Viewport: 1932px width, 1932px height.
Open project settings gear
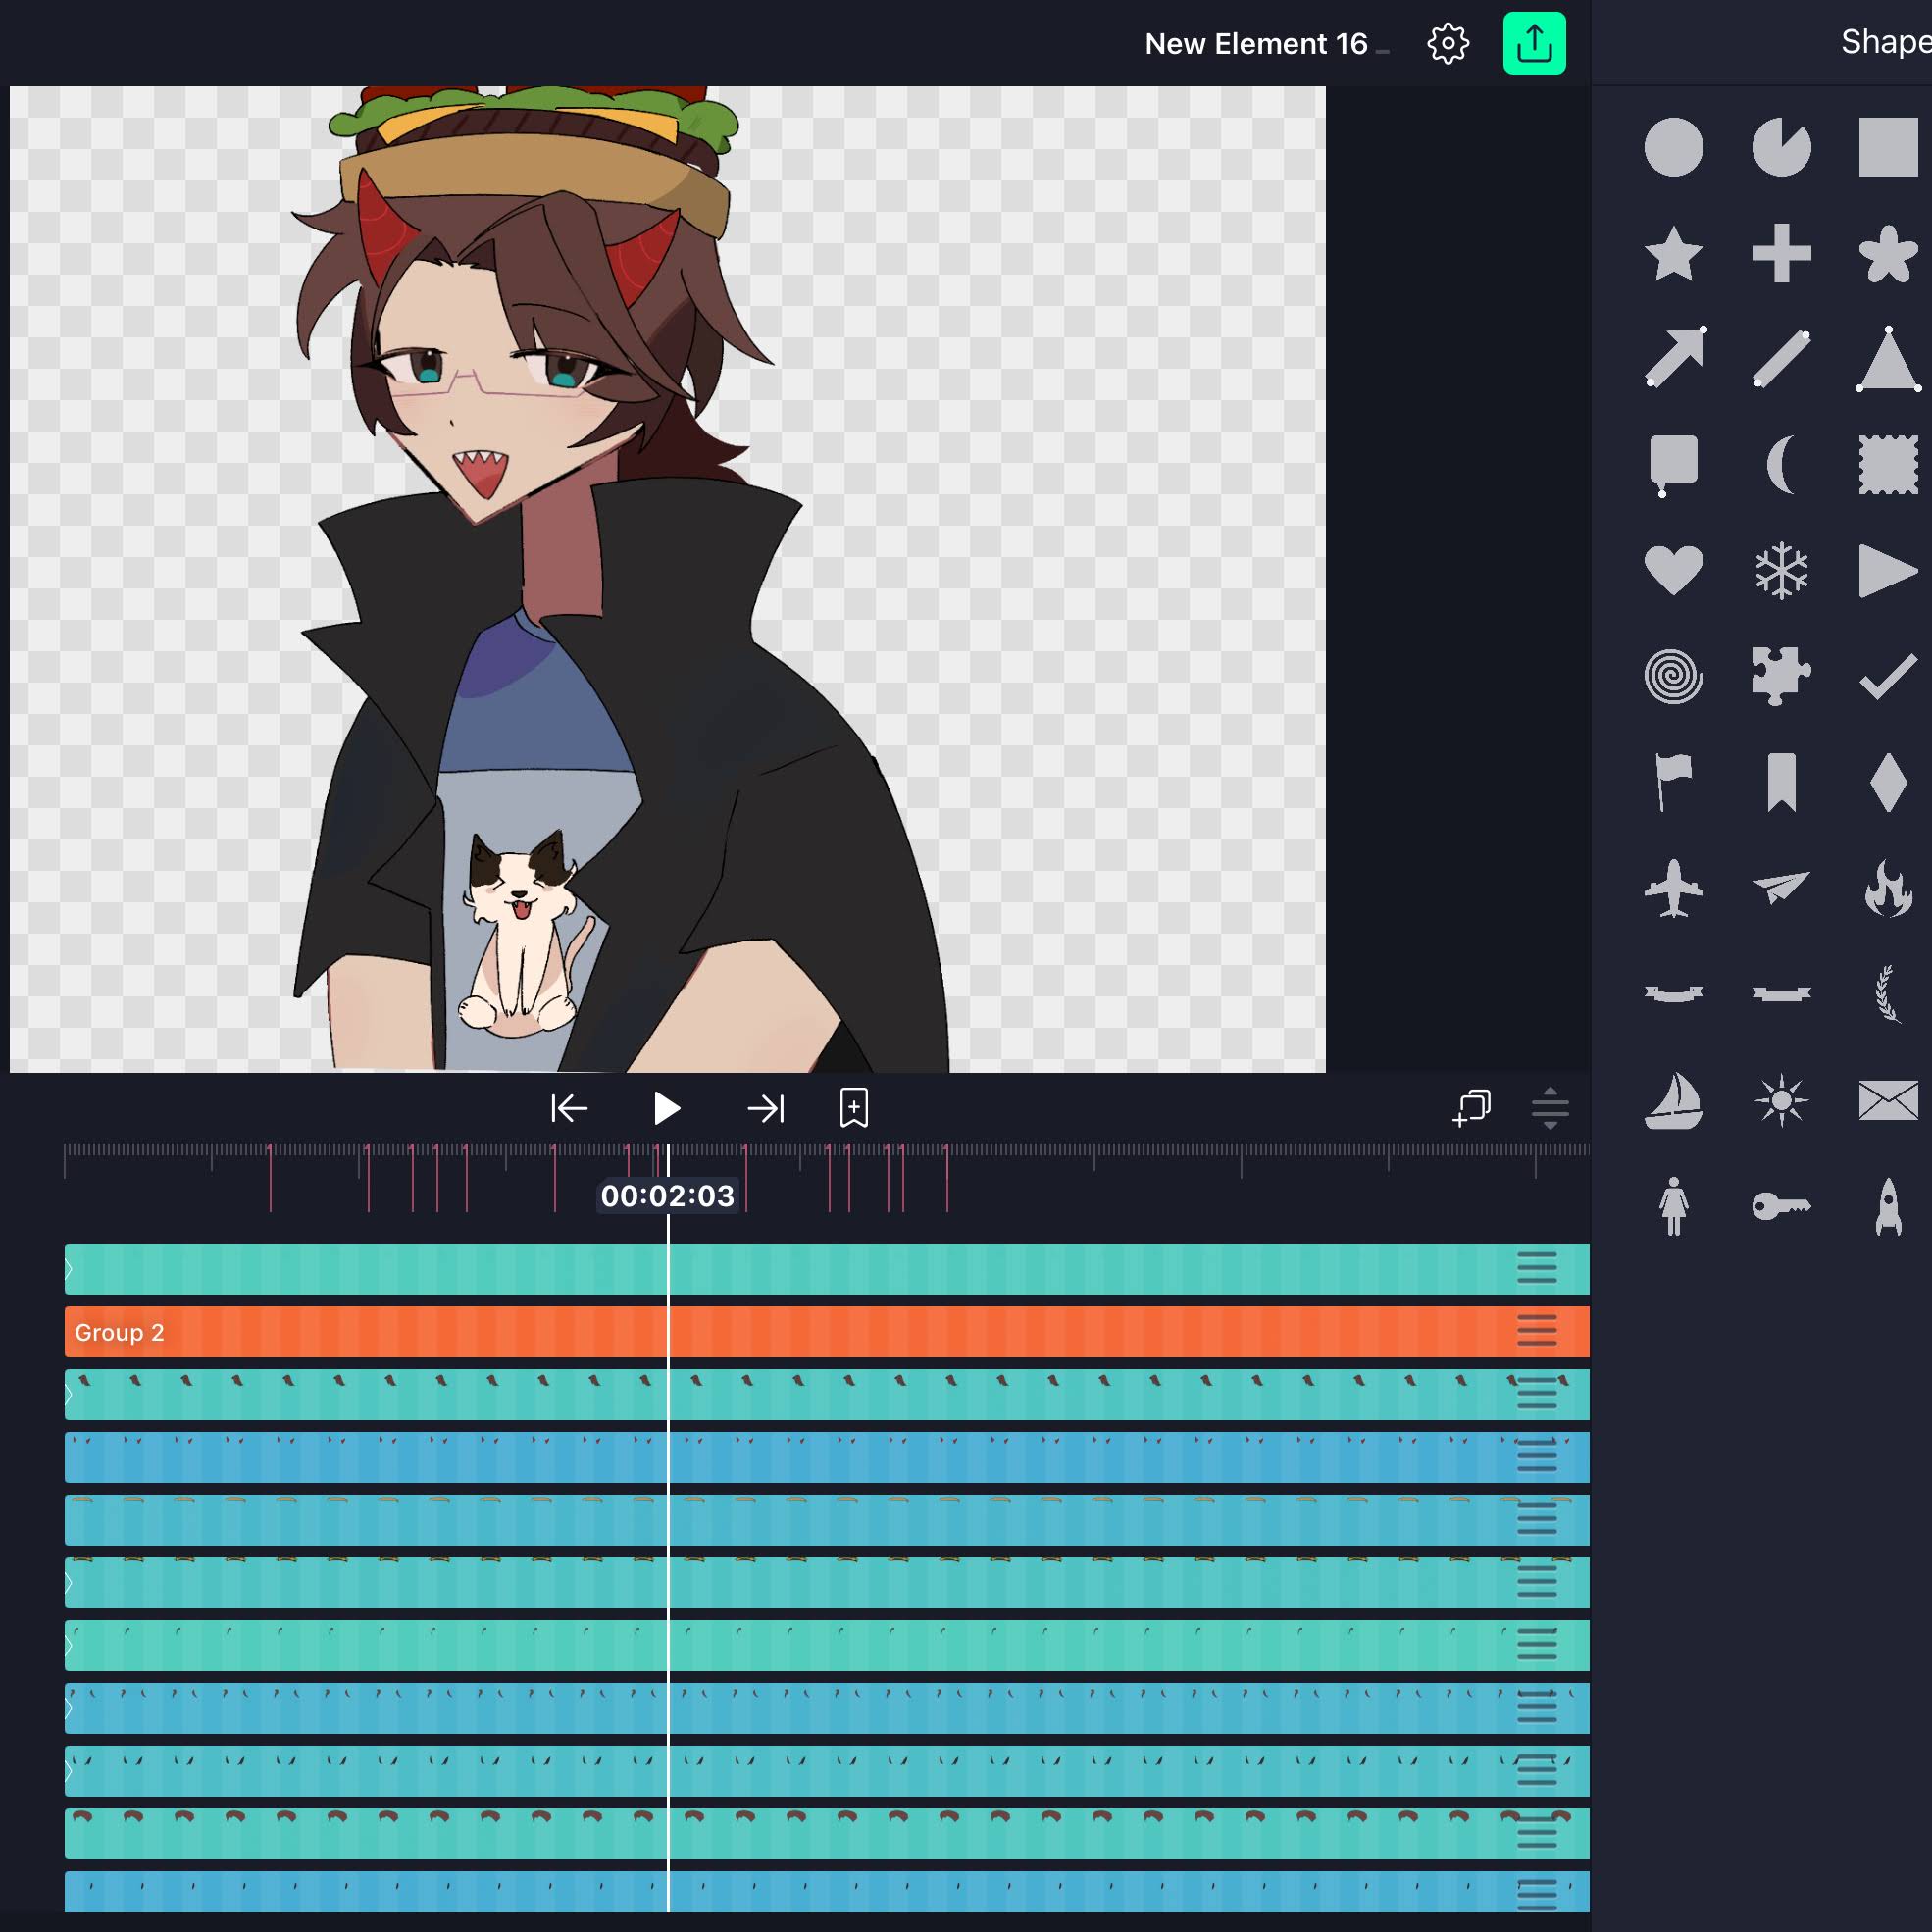(1448, 44)
